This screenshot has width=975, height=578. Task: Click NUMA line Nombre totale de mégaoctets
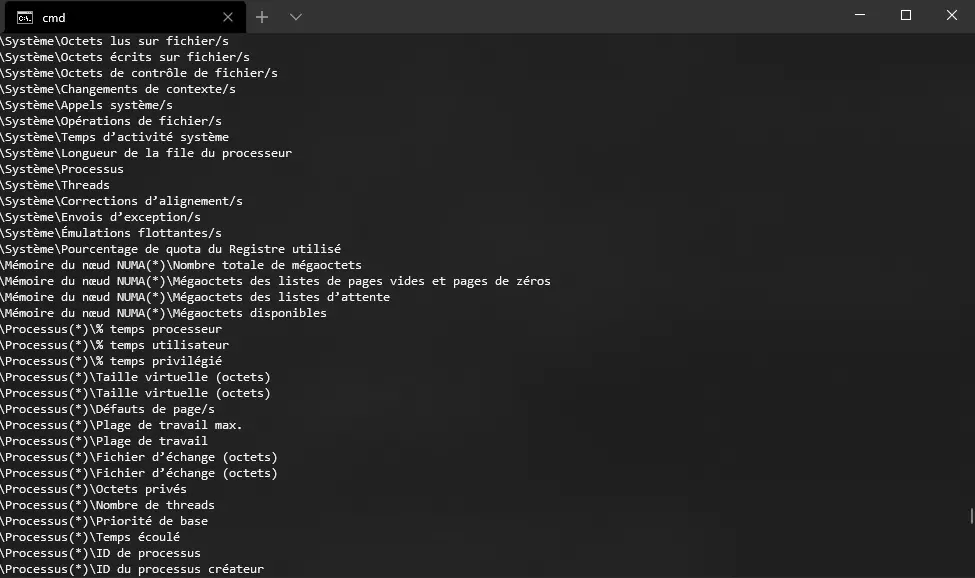click(x=181, y=265)
